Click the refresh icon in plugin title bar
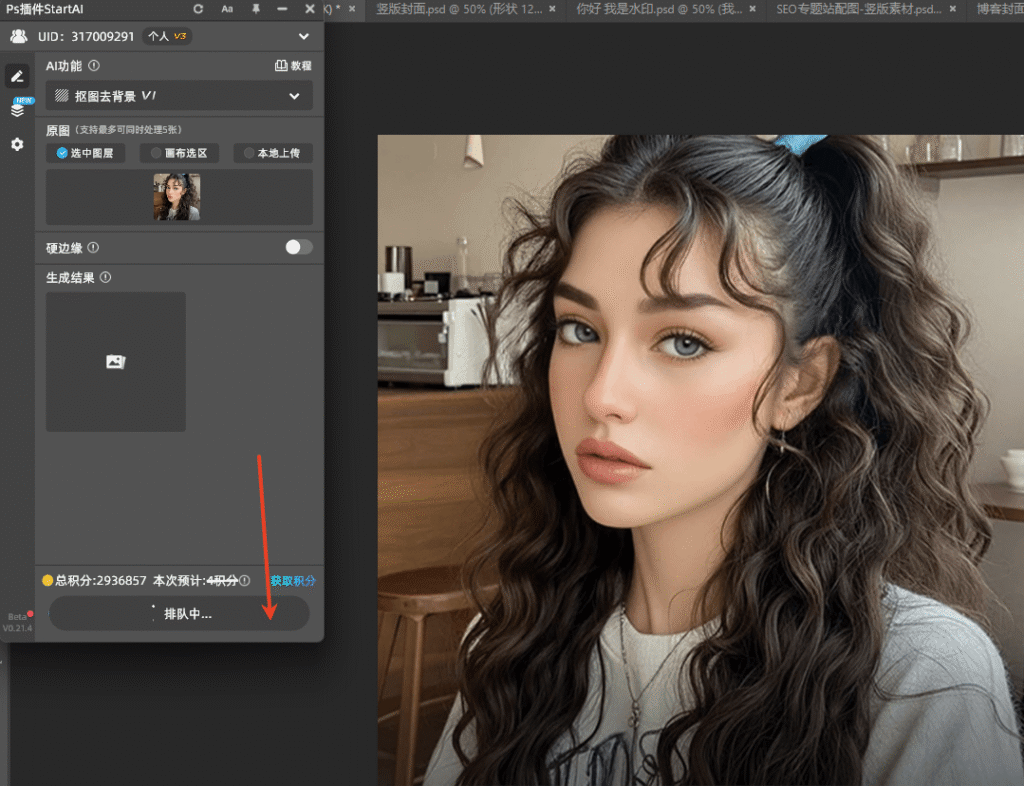This screenshot has width=1024, height=786. 198,9
